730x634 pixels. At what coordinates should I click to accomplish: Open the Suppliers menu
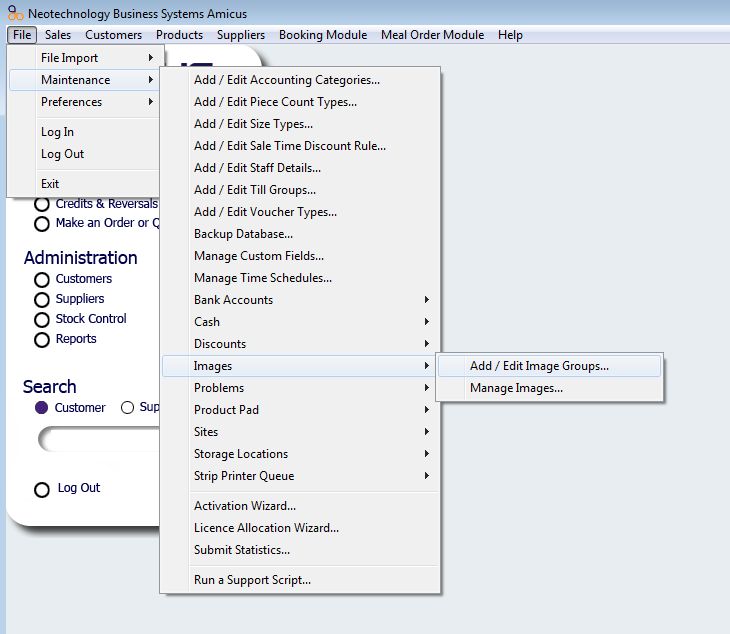coord(241,35)
